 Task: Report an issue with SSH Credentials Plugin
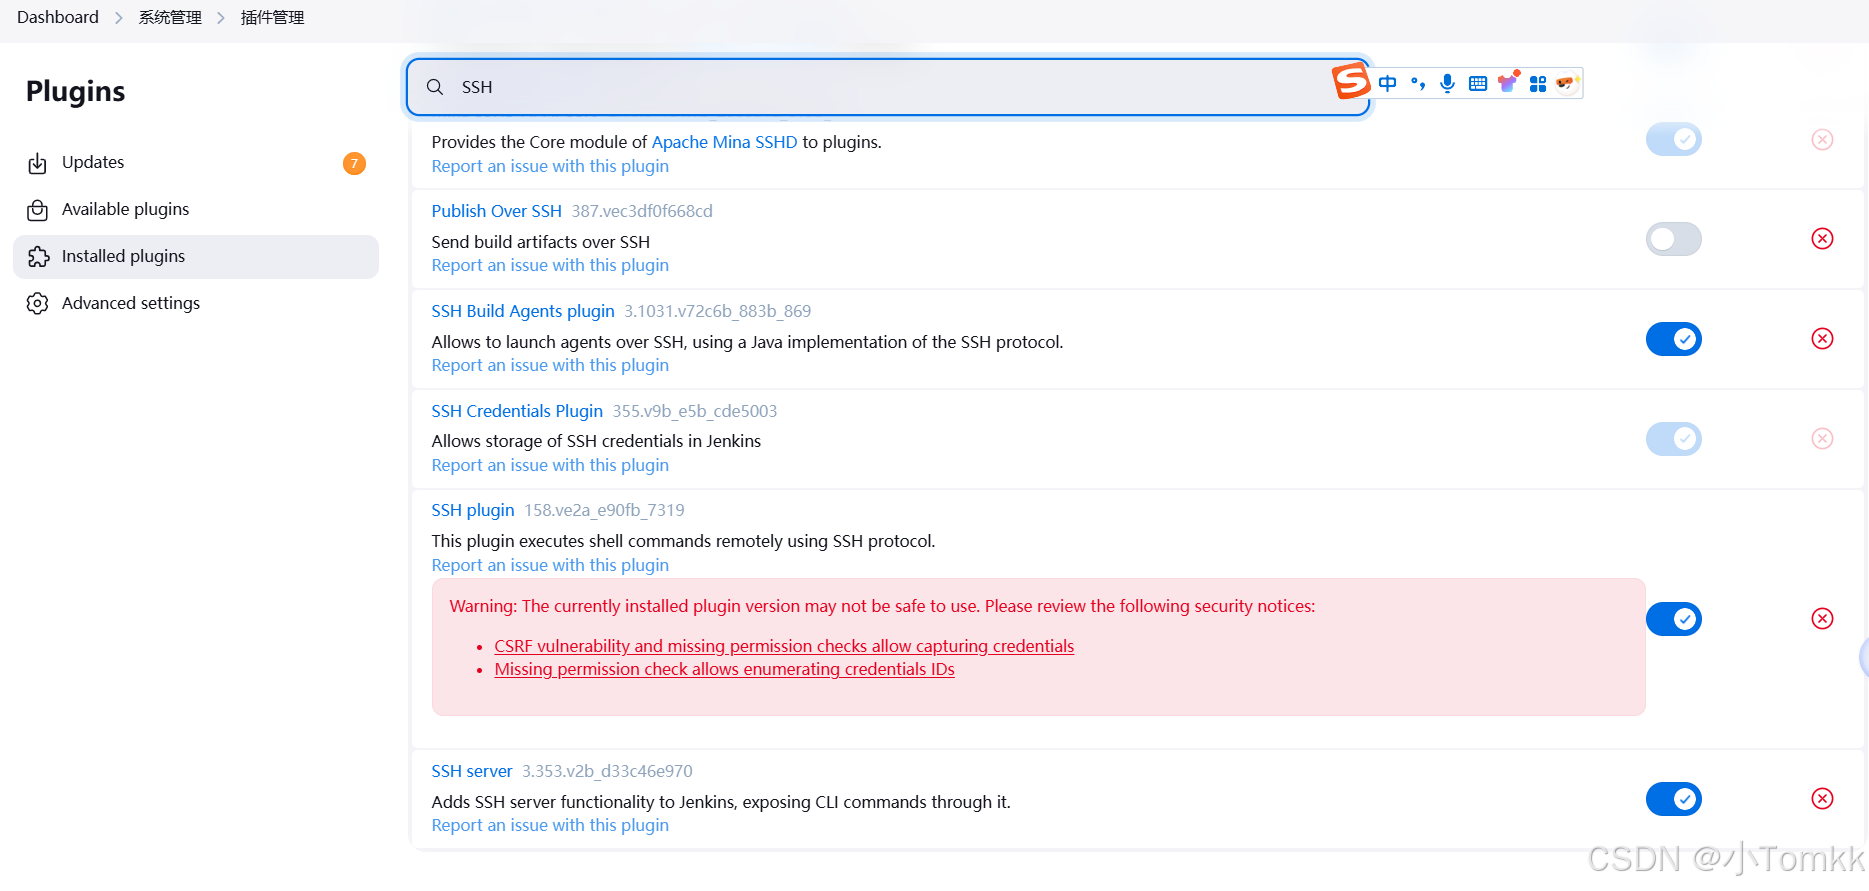pos(550,465)
